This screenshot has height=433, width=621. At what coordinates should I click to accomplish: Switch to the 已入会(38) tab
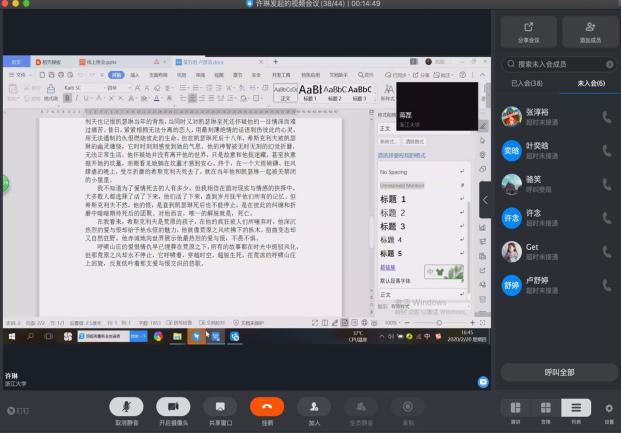tap(527, 83)
